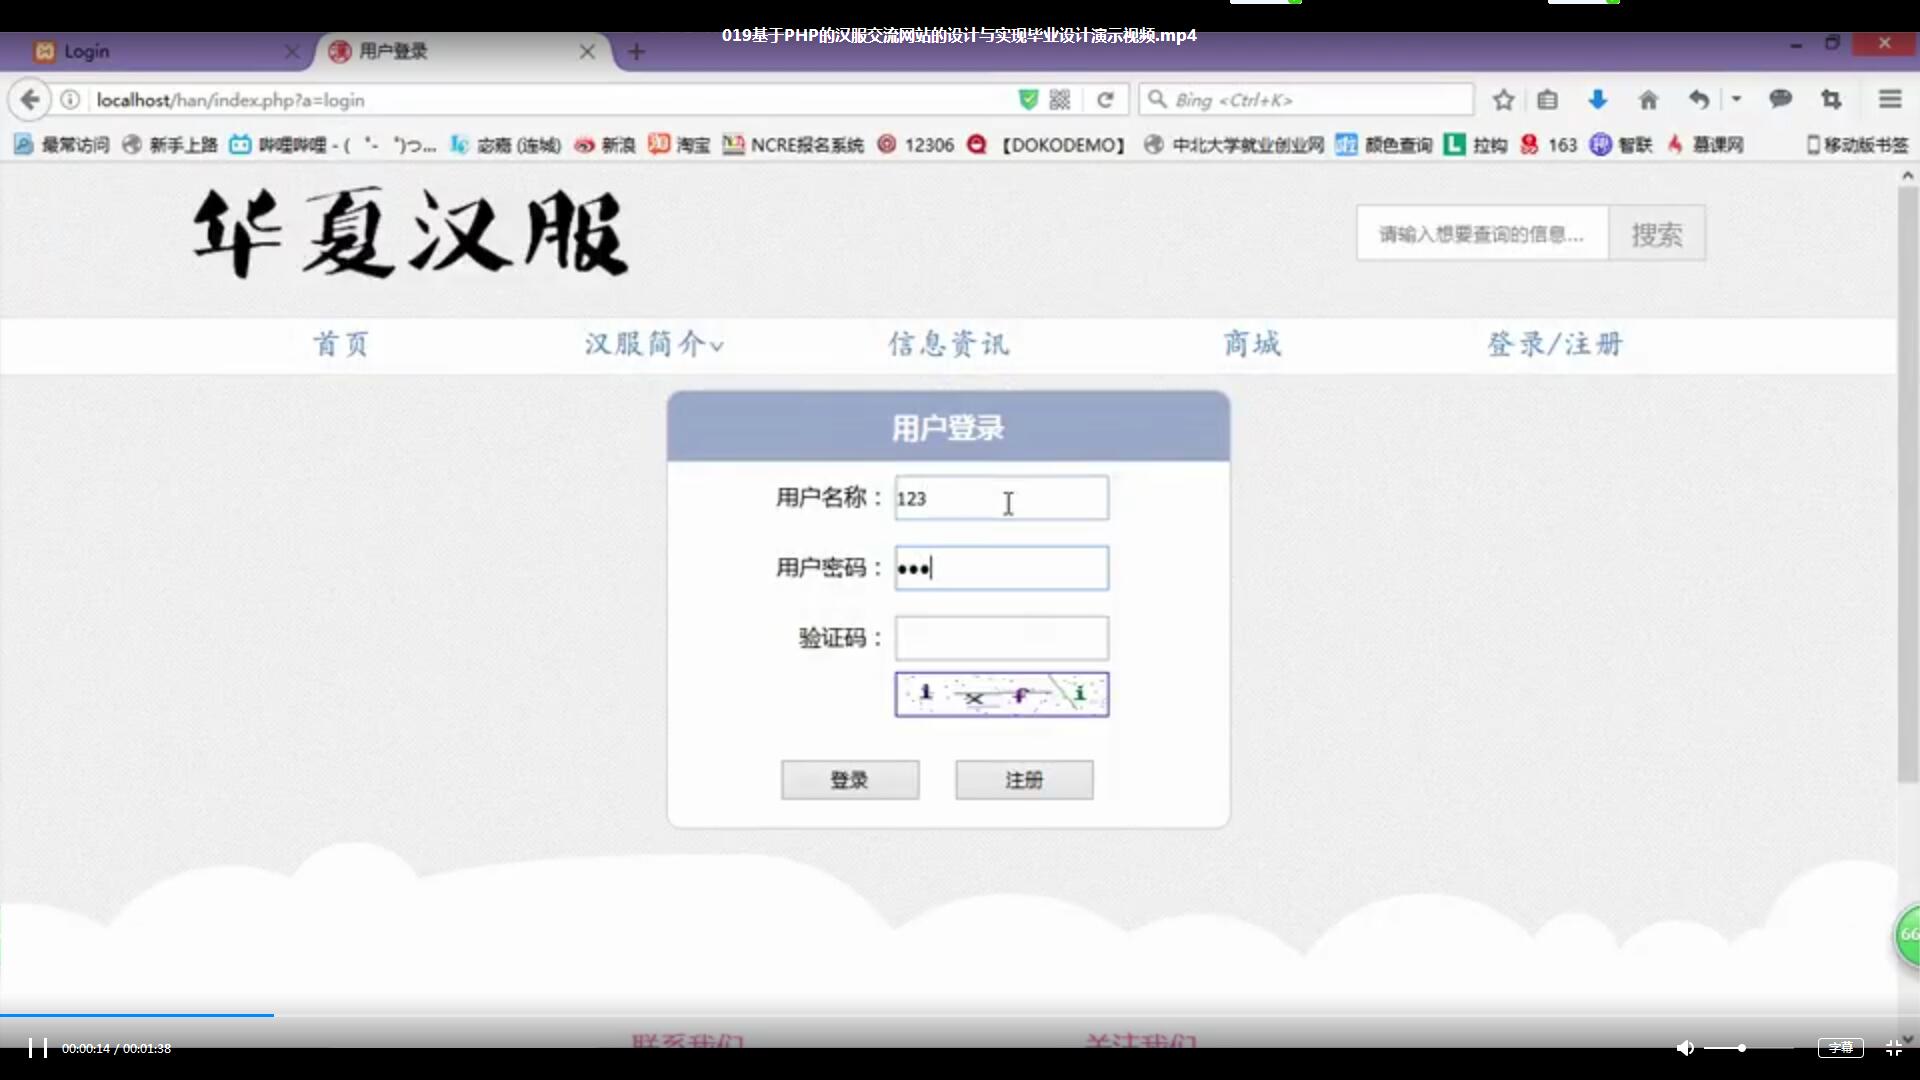Click the crop screenshot toolbar icon

click(x=1831, y=99)
